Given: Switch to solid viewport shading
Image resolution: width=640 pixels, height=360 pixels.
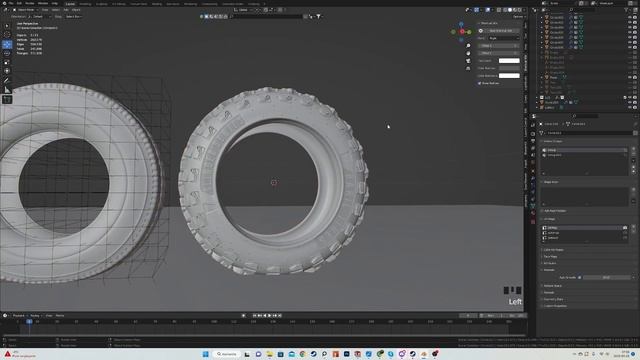Looking at the screenshot, I should point(510,10).
